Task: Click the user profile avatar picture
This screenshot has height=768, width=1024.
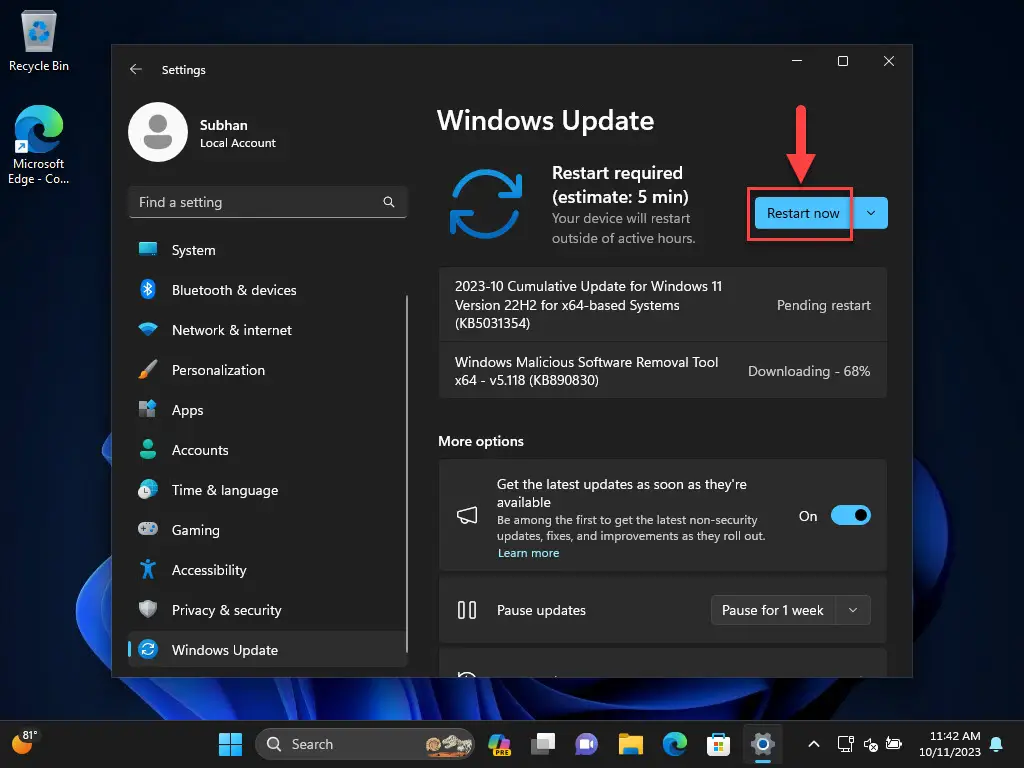Action: (158, 132)
